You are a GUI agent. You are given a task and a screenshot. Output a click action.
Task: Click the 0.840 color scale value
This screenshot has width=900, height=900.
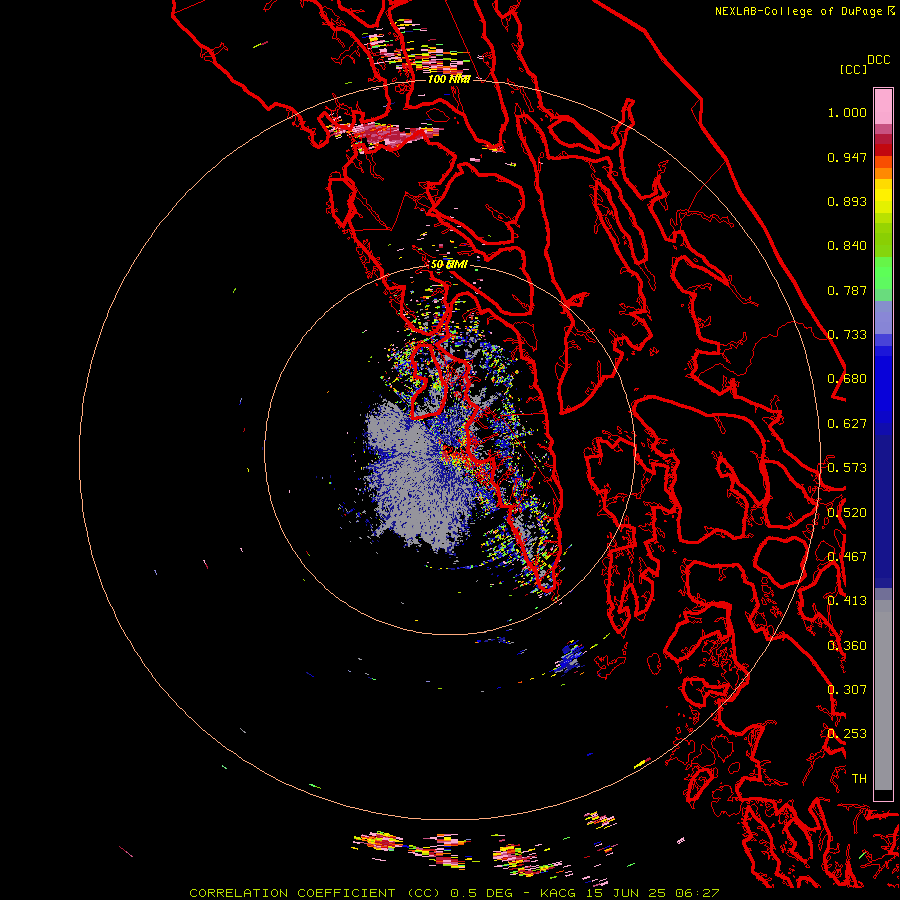[847, 246]
